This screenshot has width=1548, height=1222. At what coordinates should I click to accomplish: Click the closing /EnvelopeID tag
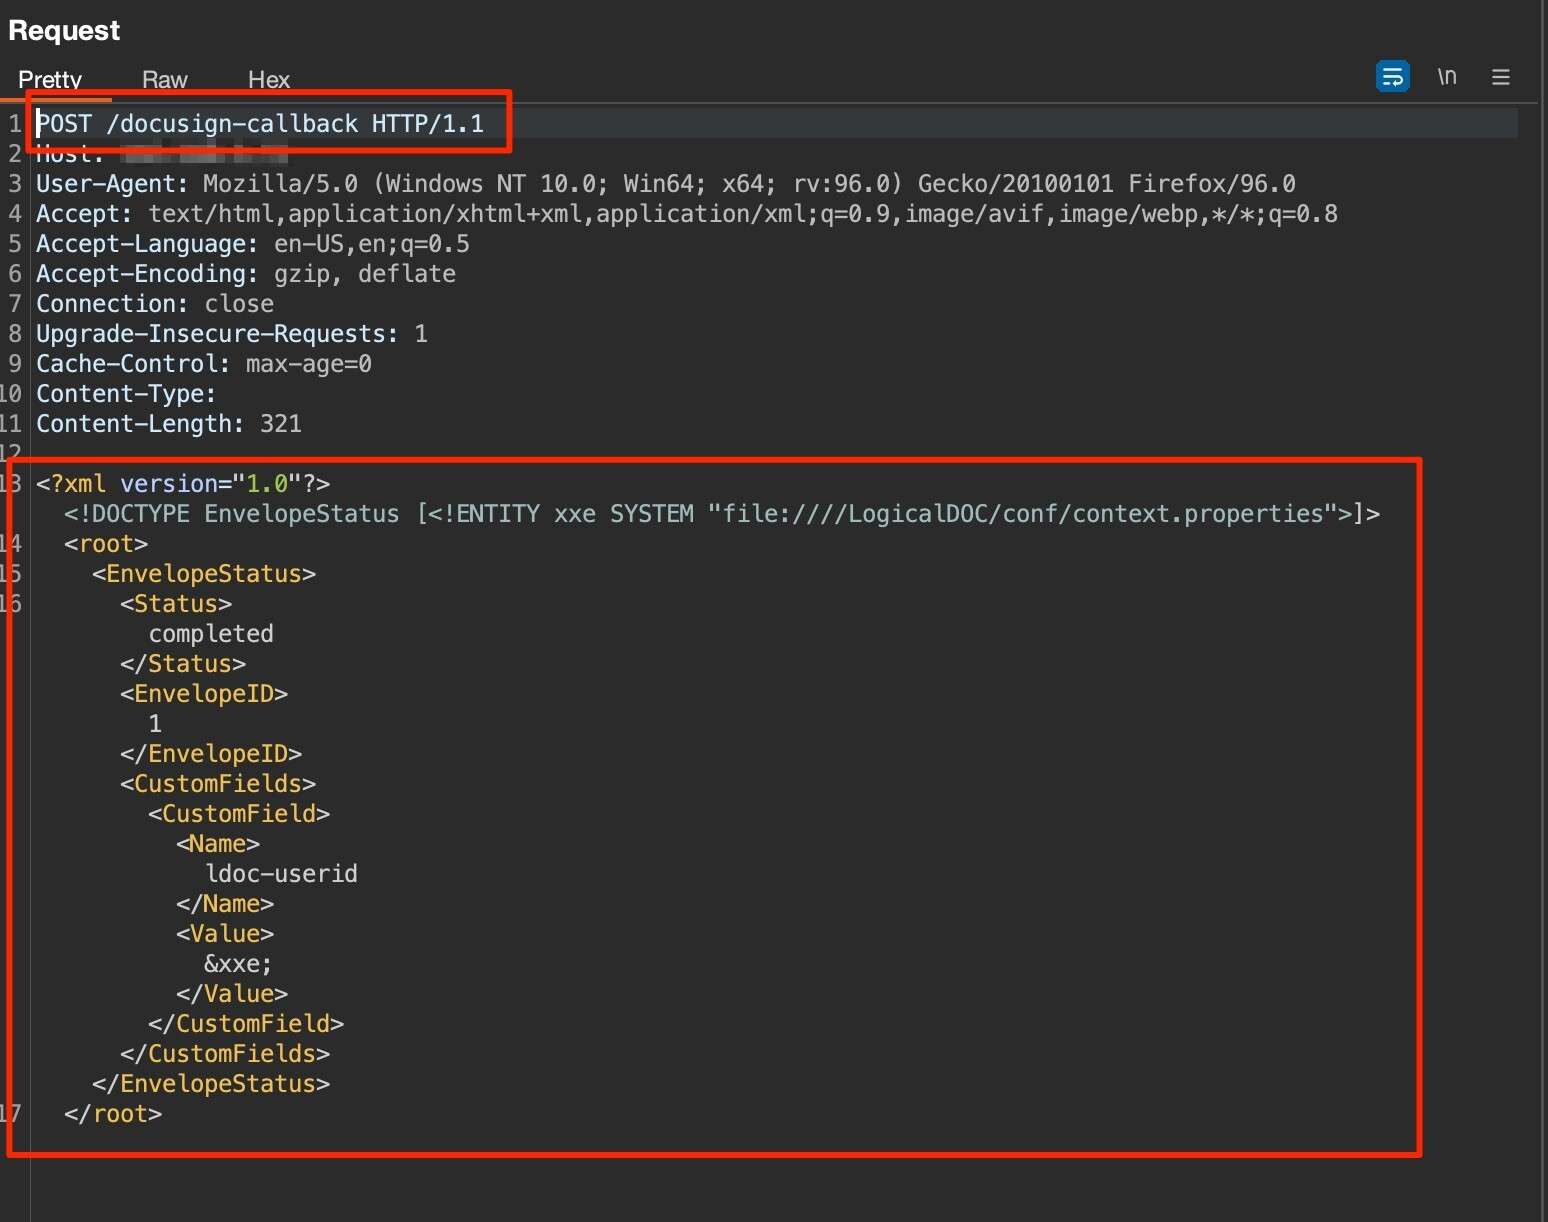211,754
